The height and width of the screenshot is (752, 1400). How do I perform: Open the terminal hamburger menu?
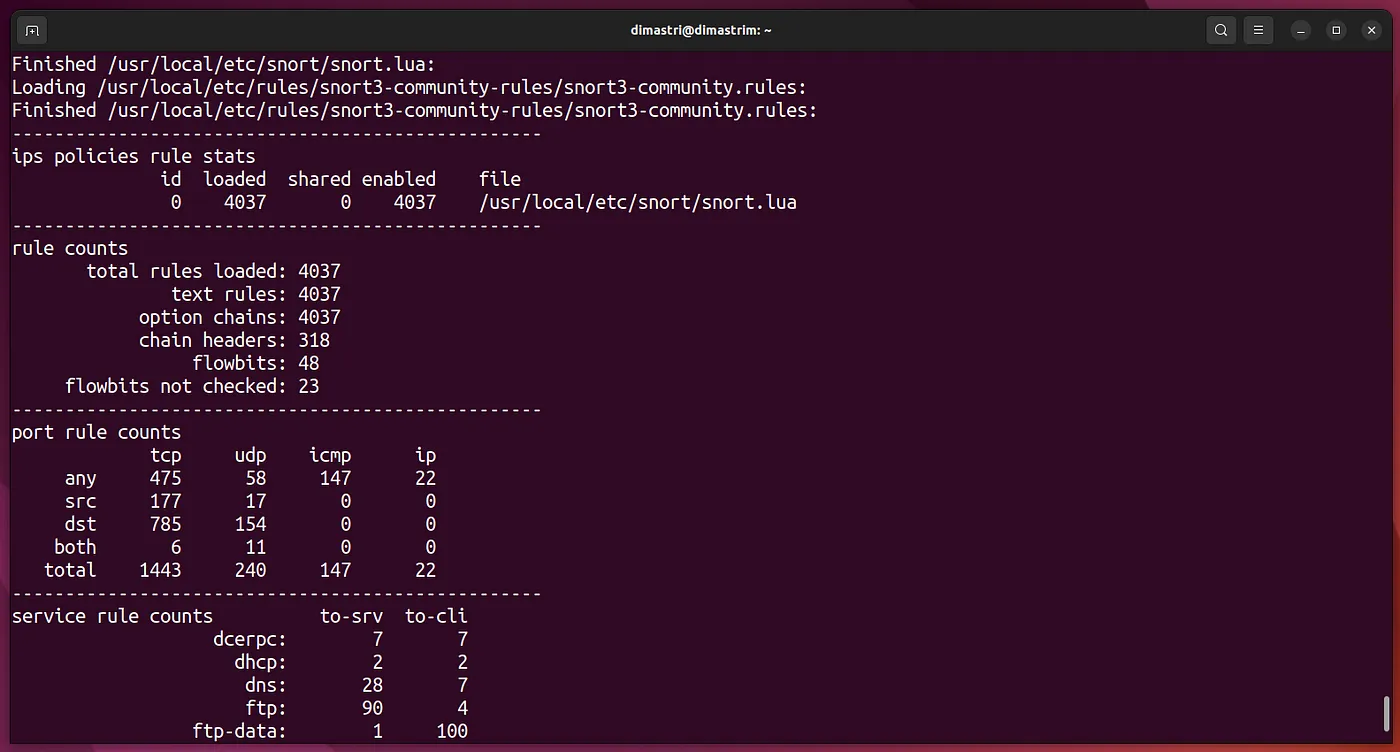coord(1259,30)
